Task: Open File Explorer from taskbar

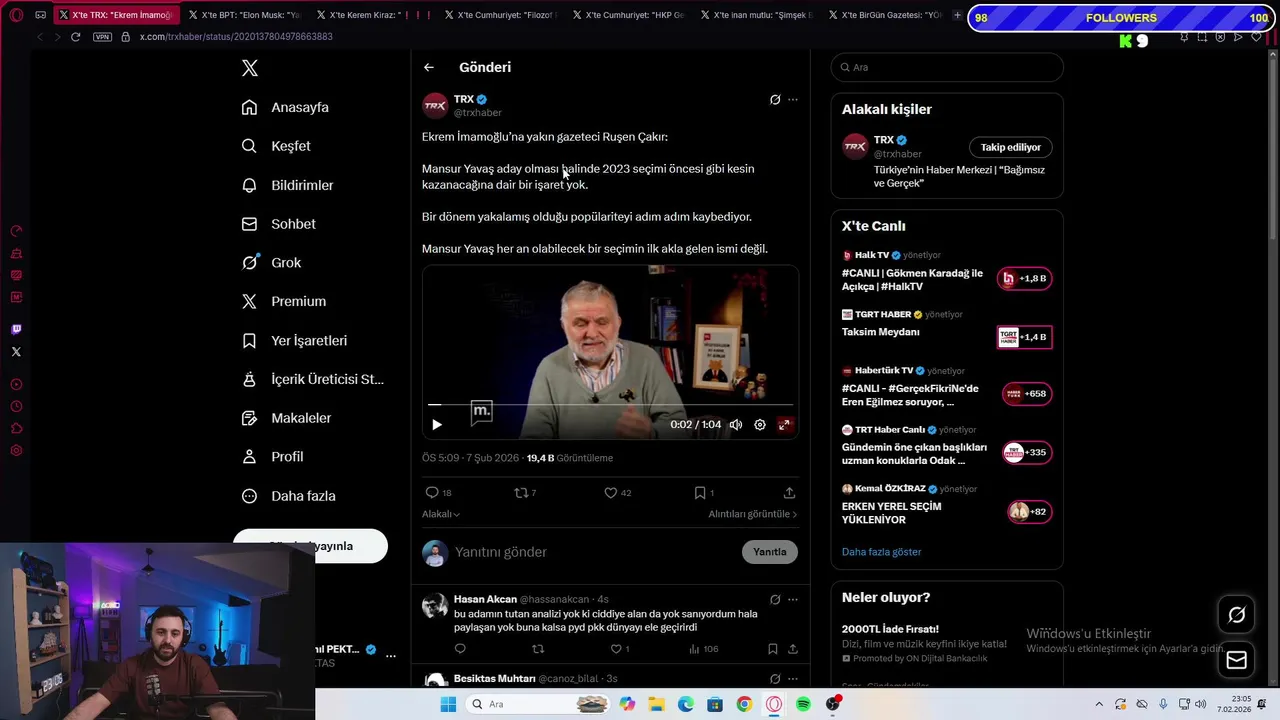Action: (x=657, y=704)
